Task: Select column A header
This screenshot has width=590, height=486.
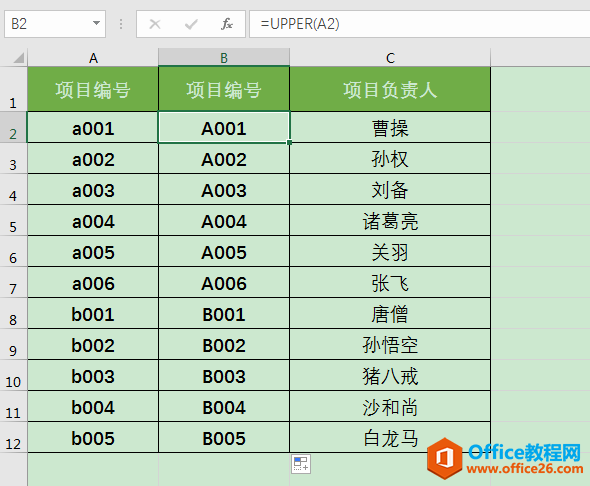Action: tap(93, 58)
